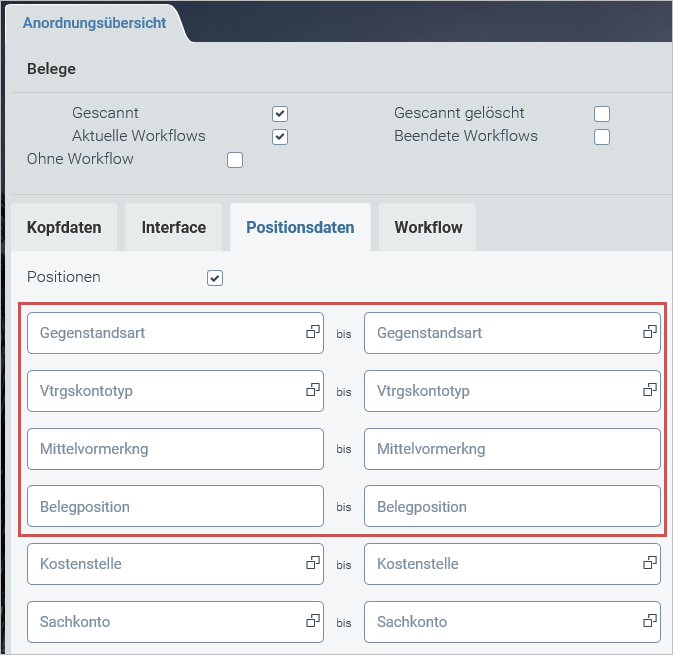The width and height of the screenshot is (673, 655).
Task: Click lookup icon in right Vtrgskontotyp field
Action: click(x=649, y=390)
